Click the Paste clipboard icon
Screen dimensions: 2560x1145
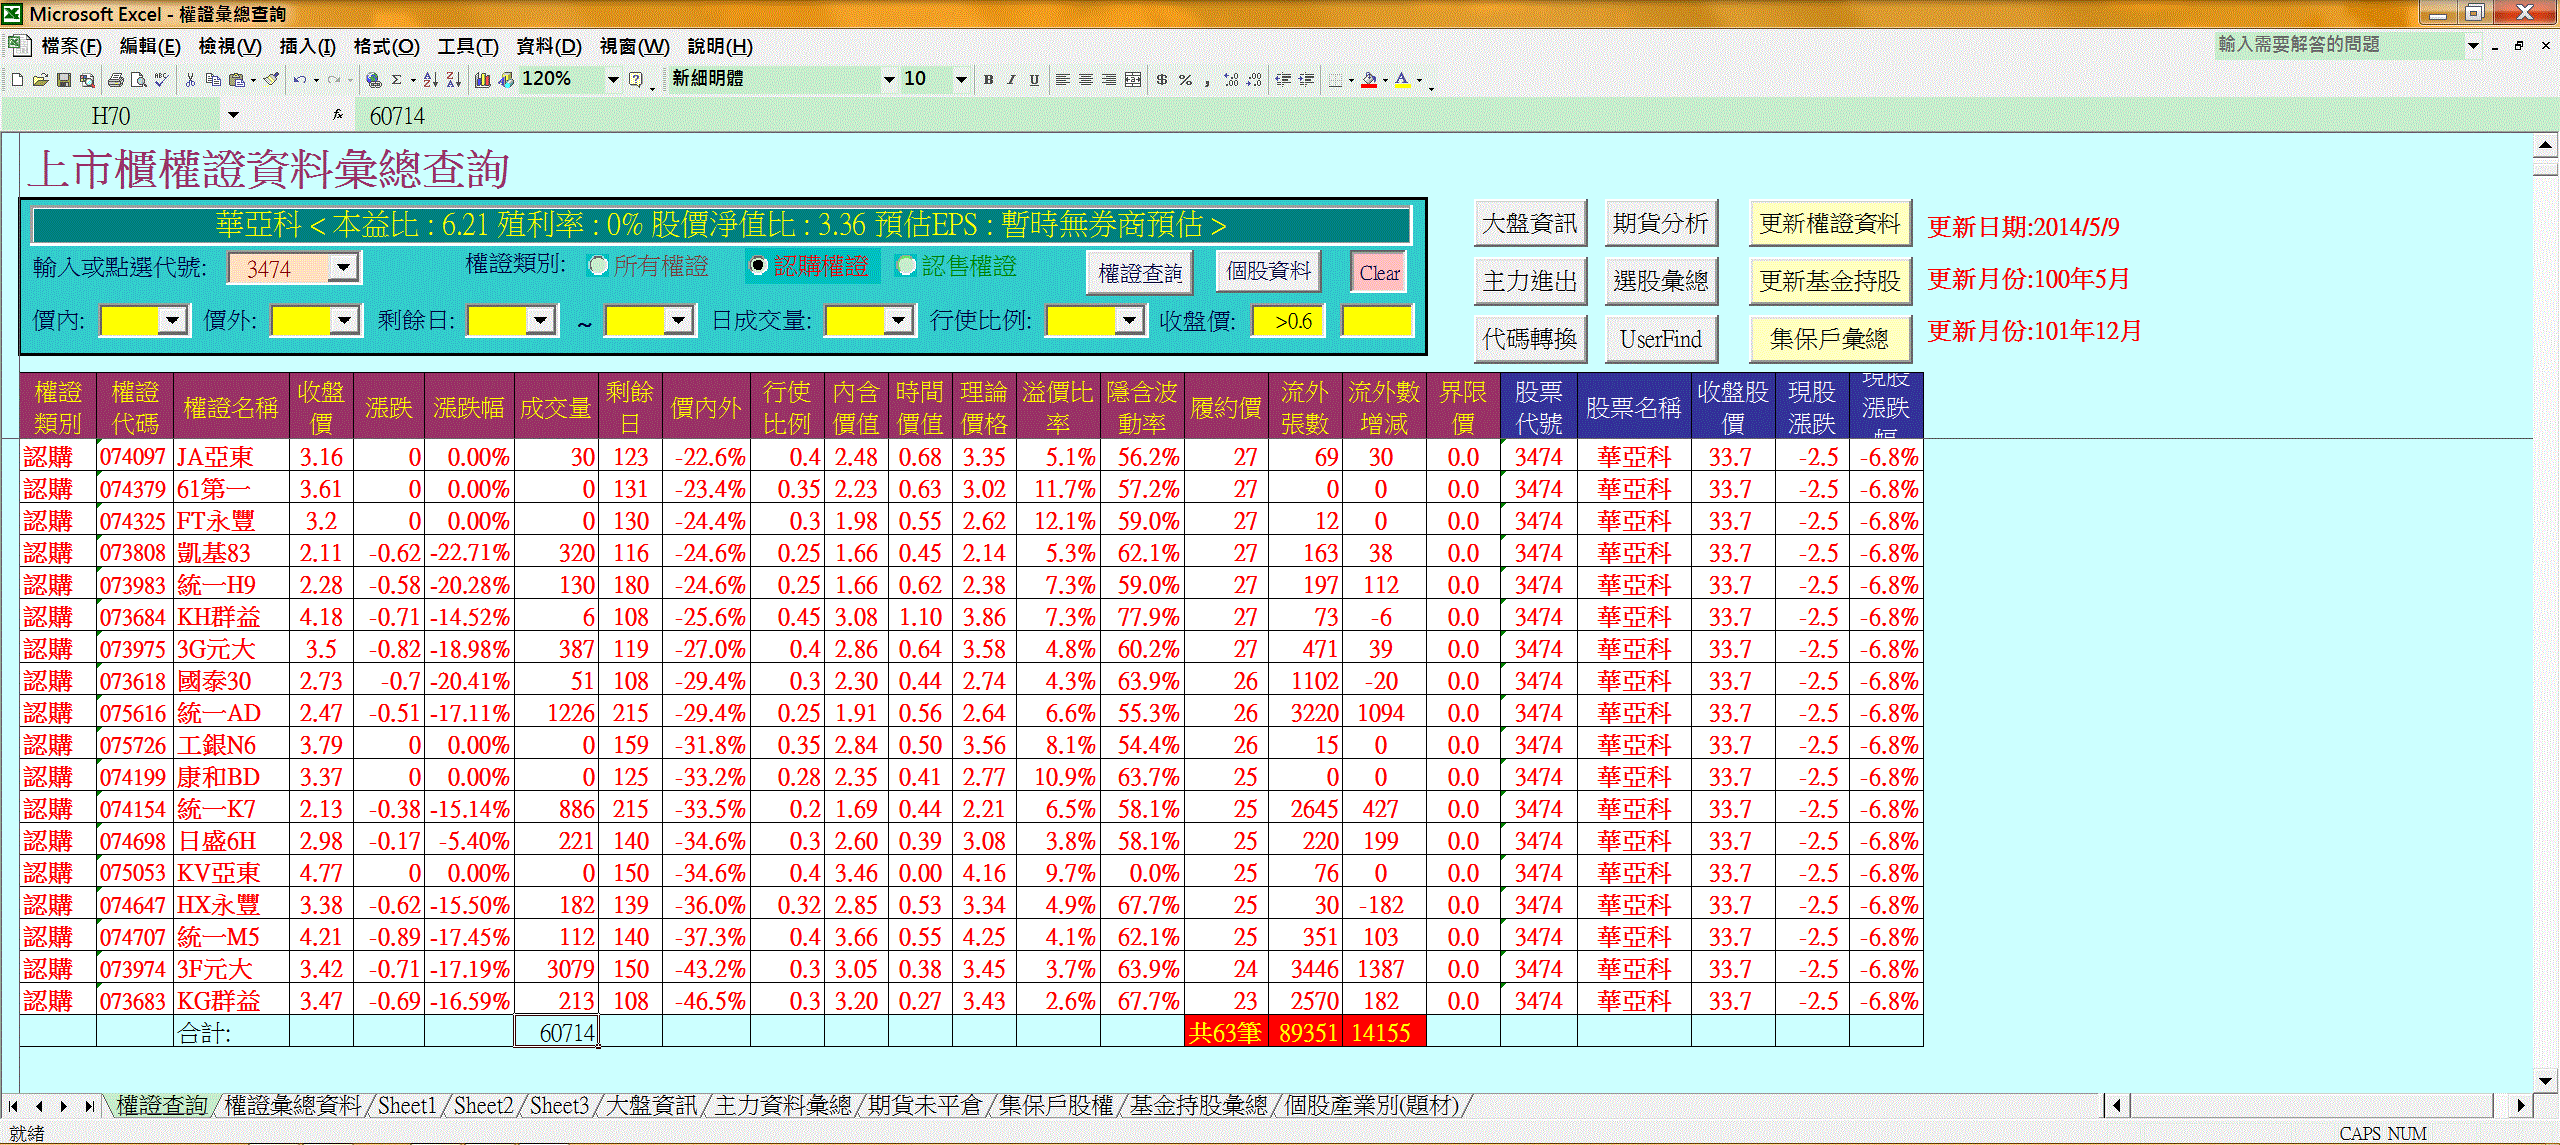click(x=237, y=80)
